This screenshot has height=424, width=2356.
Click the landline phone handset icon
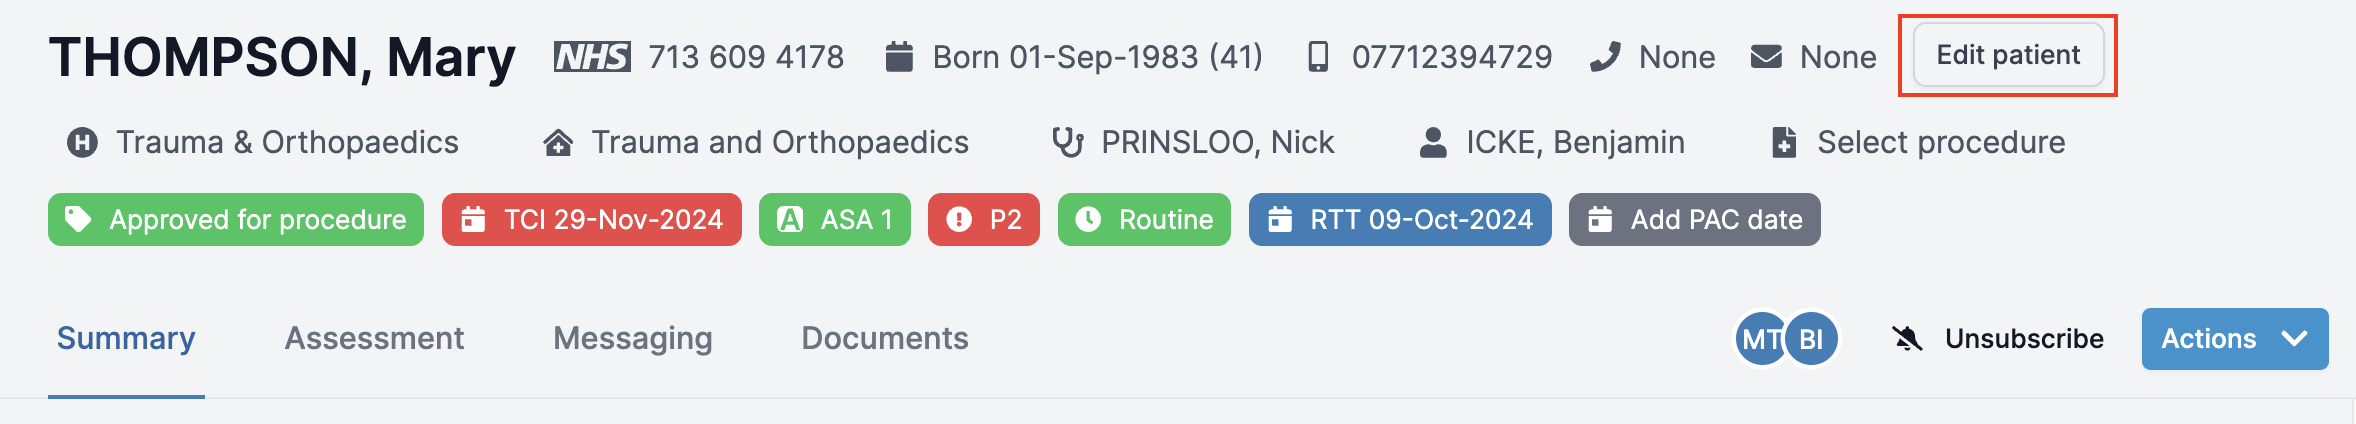click(x=1604, y=57)
